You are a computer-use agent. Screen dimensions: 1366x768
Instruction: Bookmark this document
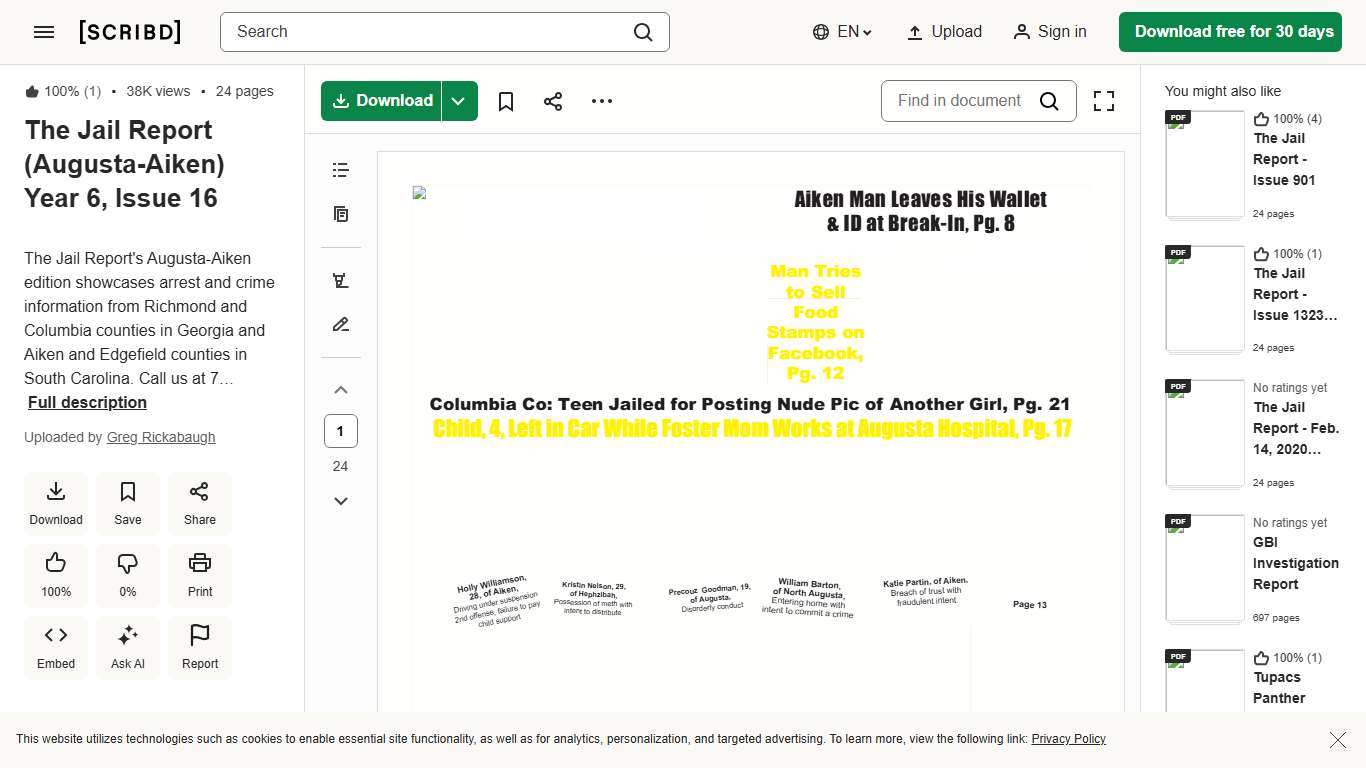coord(506,101)
